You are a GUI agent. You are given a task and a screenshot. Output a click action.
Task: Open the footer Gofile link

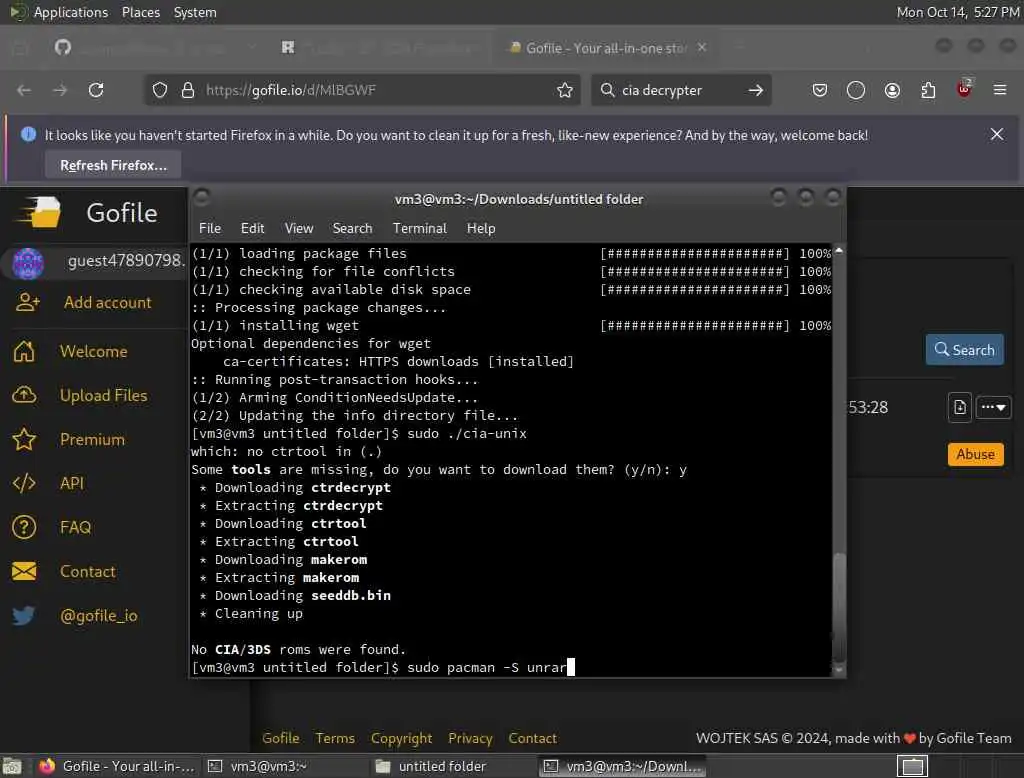[x=281, y=738]
